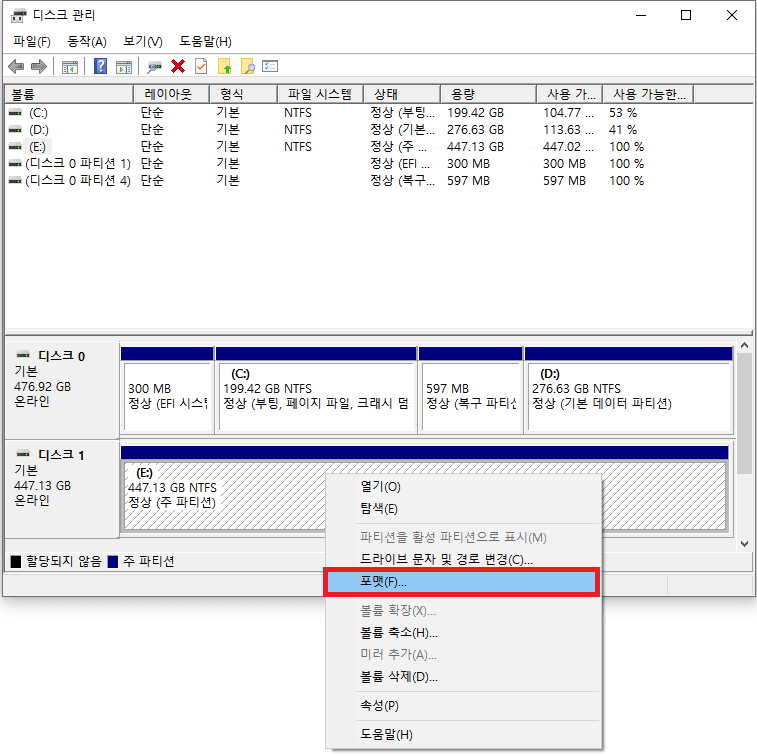The width and height of the screenshot is (757, 756).
Task: Sort by 사용 가능한... column header
Action: 648,94
